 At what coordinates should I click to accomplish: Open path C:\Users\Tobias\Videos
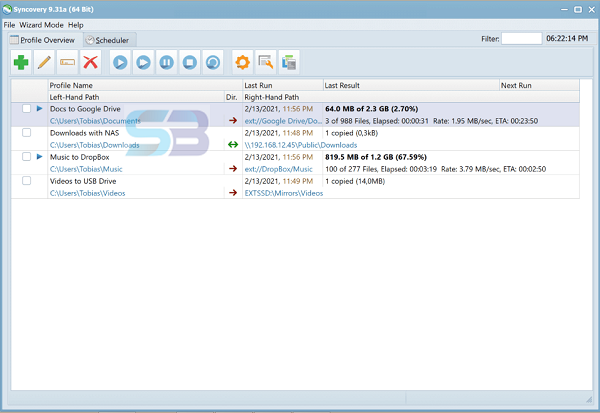pyautogui.click(x=88, y=193)
